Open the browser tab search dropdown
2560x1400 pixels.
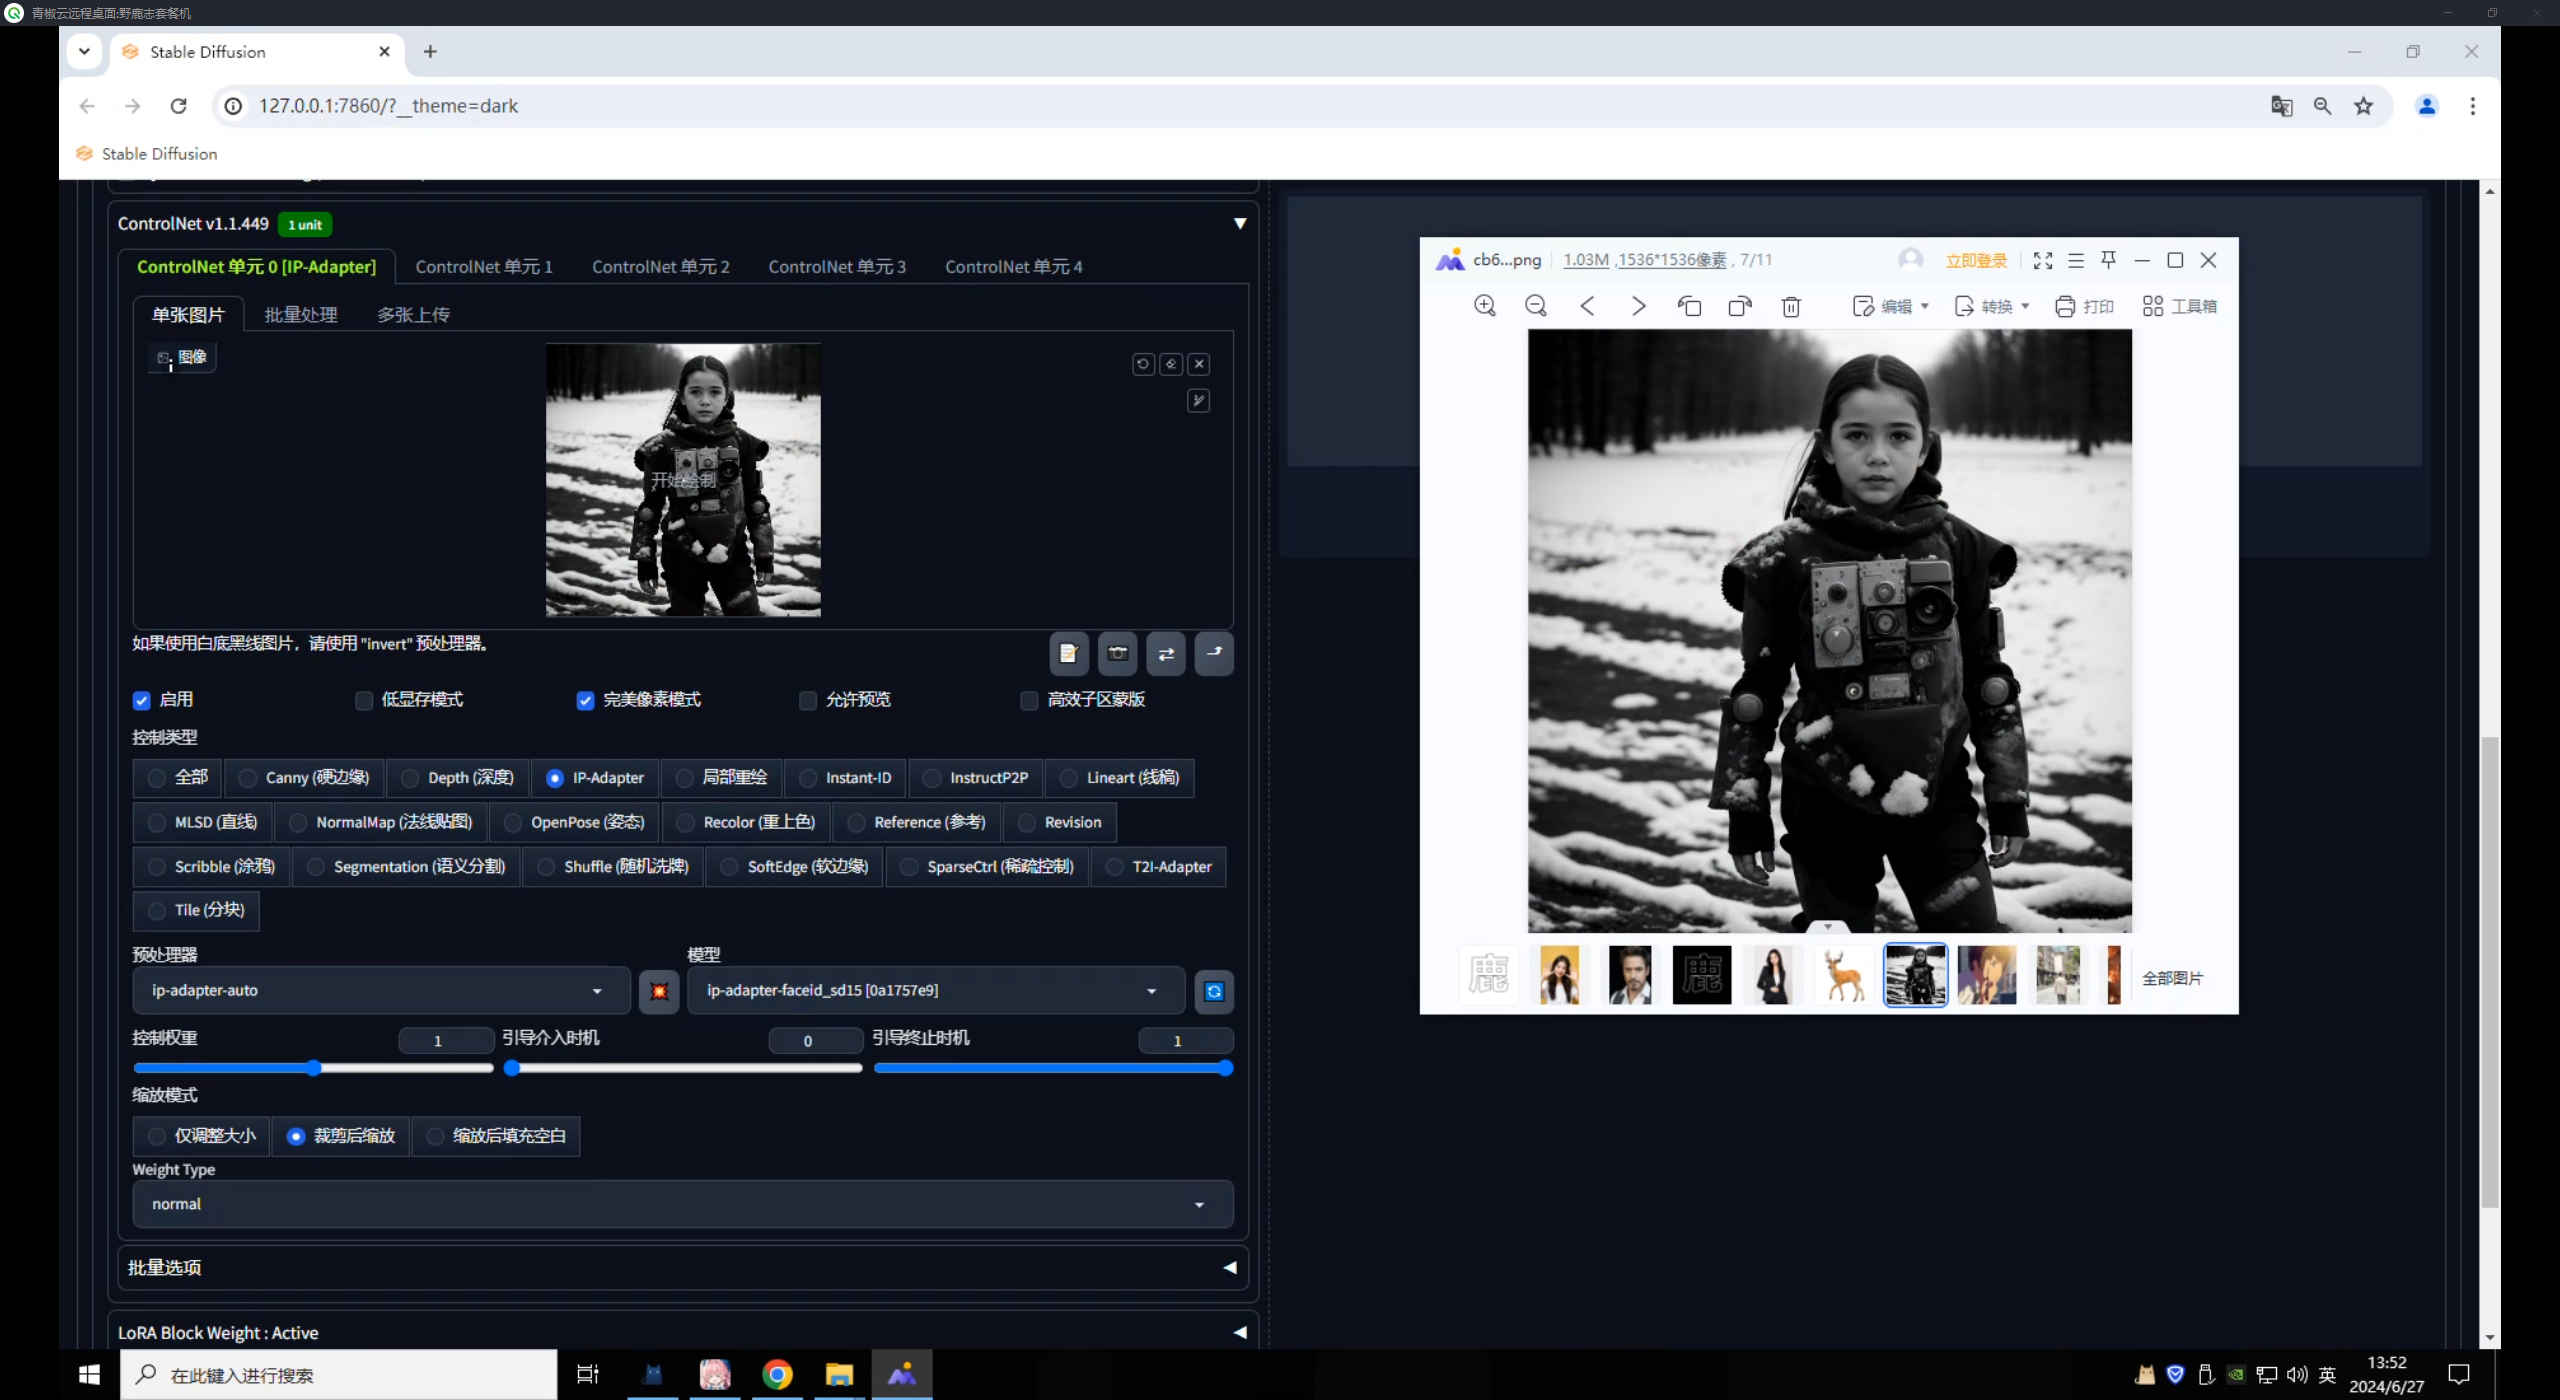coord(85,52)
